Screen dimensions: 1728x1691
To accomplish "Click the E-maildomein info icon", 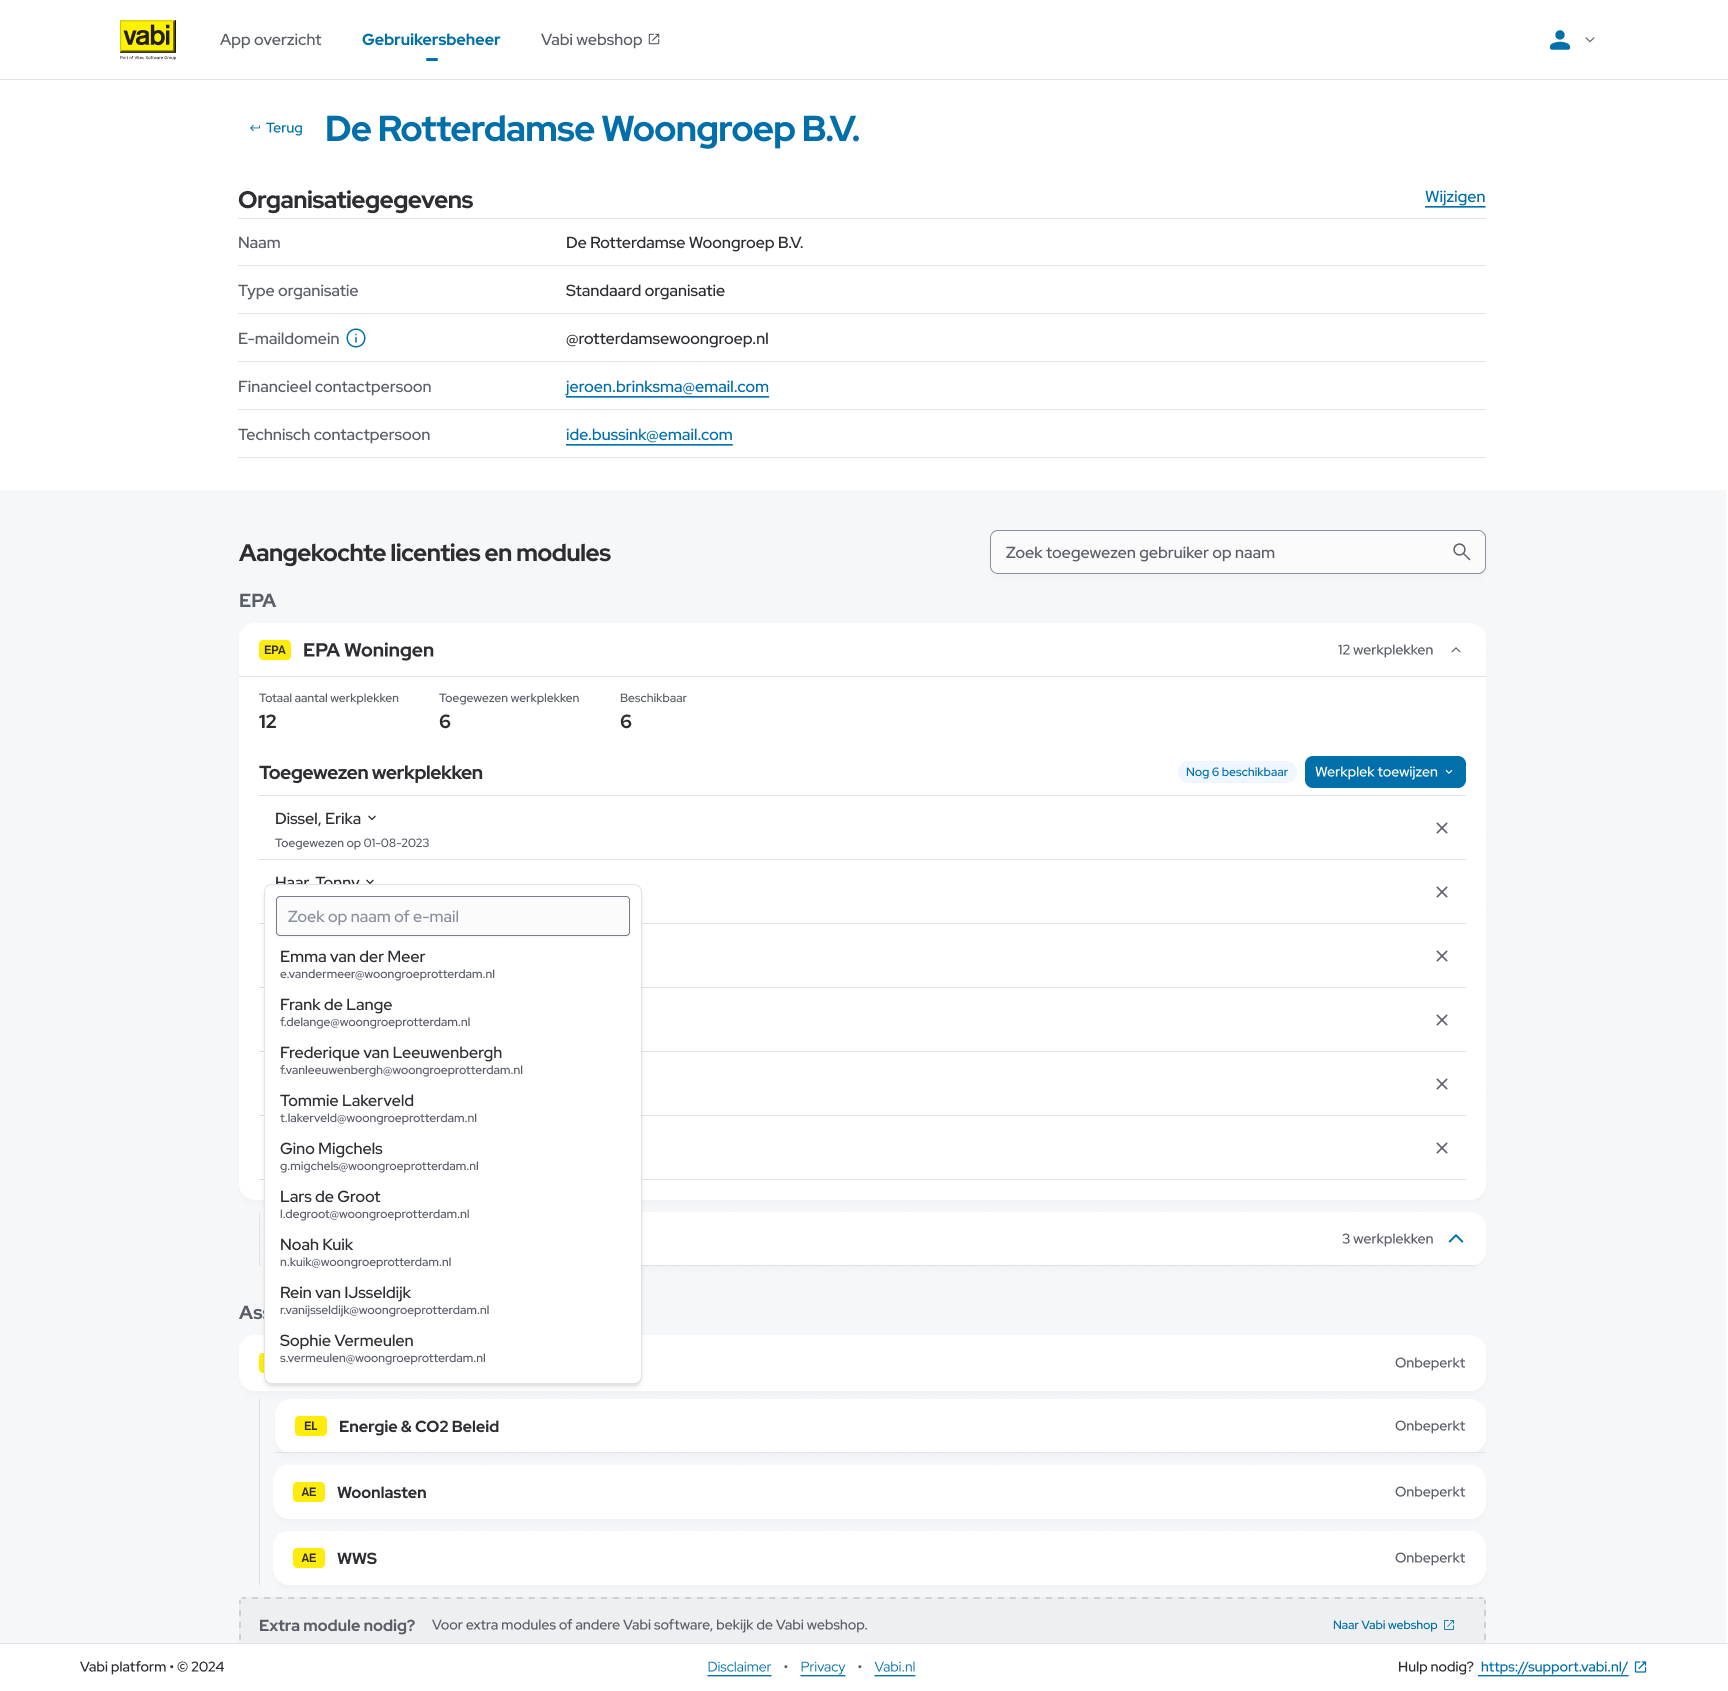I will pyautogui.click(x=356, y=338).
